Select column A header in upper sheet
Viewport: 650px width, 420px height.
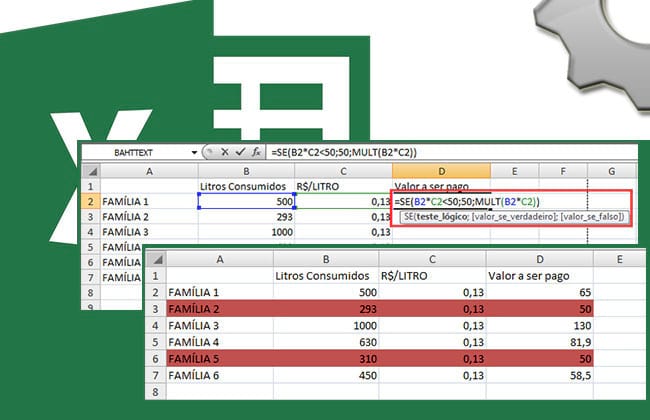coord(149,171)
